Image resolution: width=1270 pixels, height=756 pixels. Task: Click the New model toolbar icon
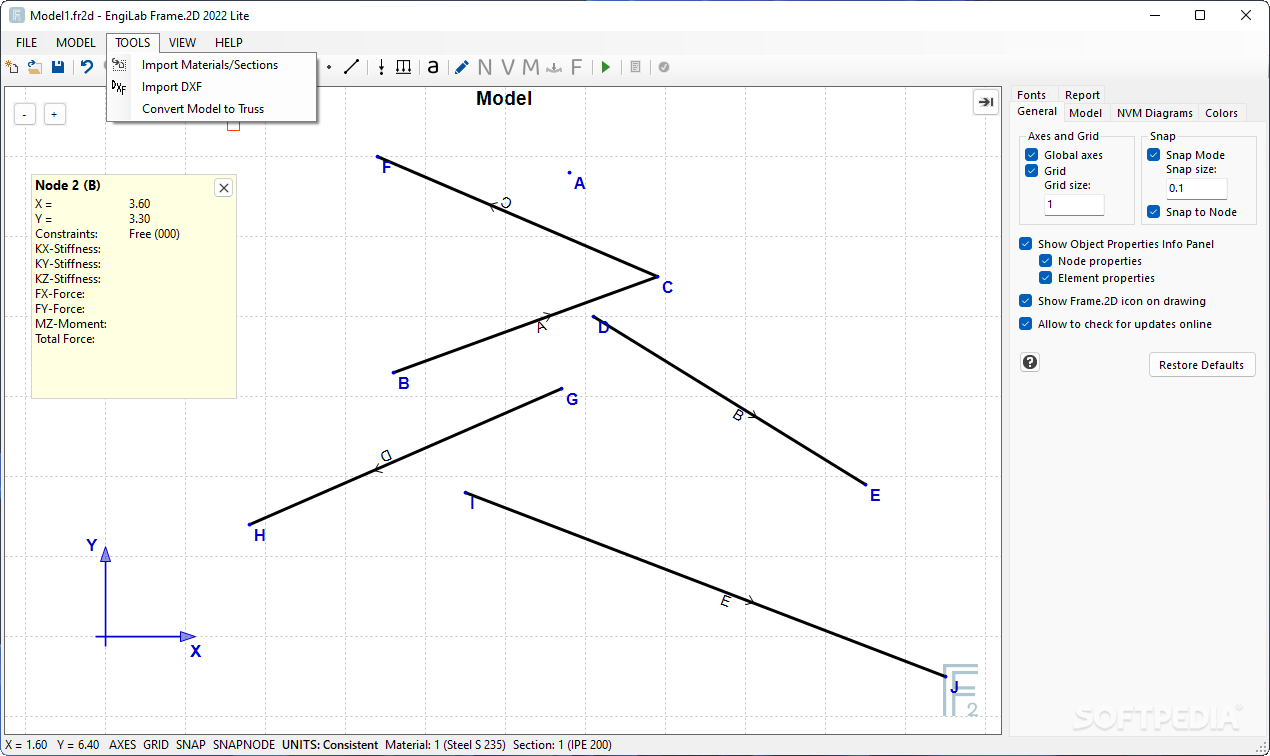pyautogui.click(x=12, y=67)
